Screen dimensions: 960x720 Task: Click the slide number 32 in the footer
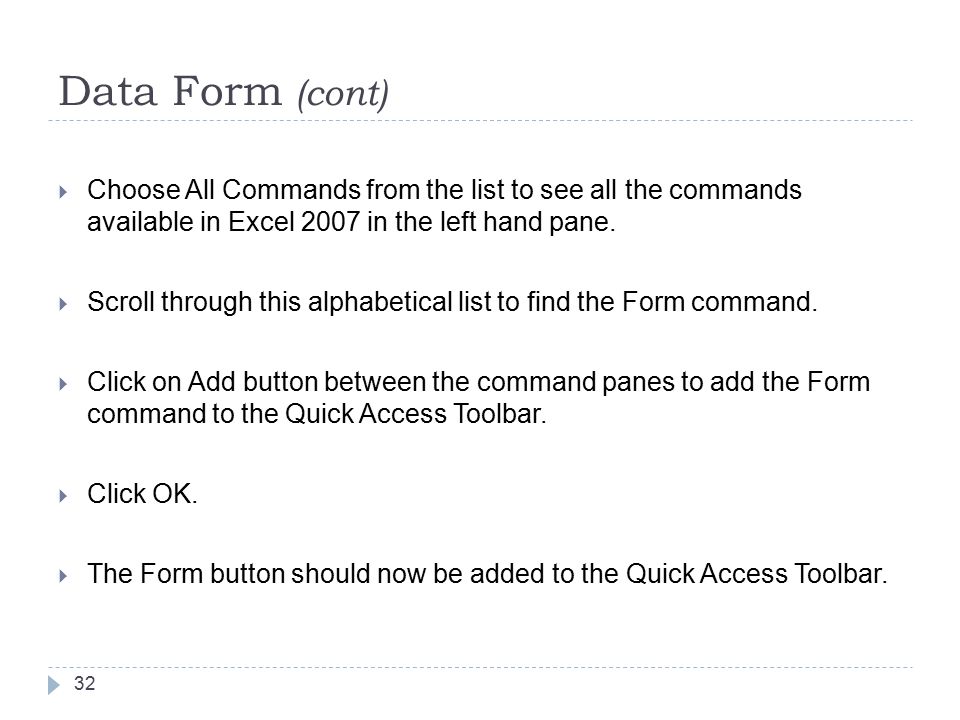click(84, 683)
